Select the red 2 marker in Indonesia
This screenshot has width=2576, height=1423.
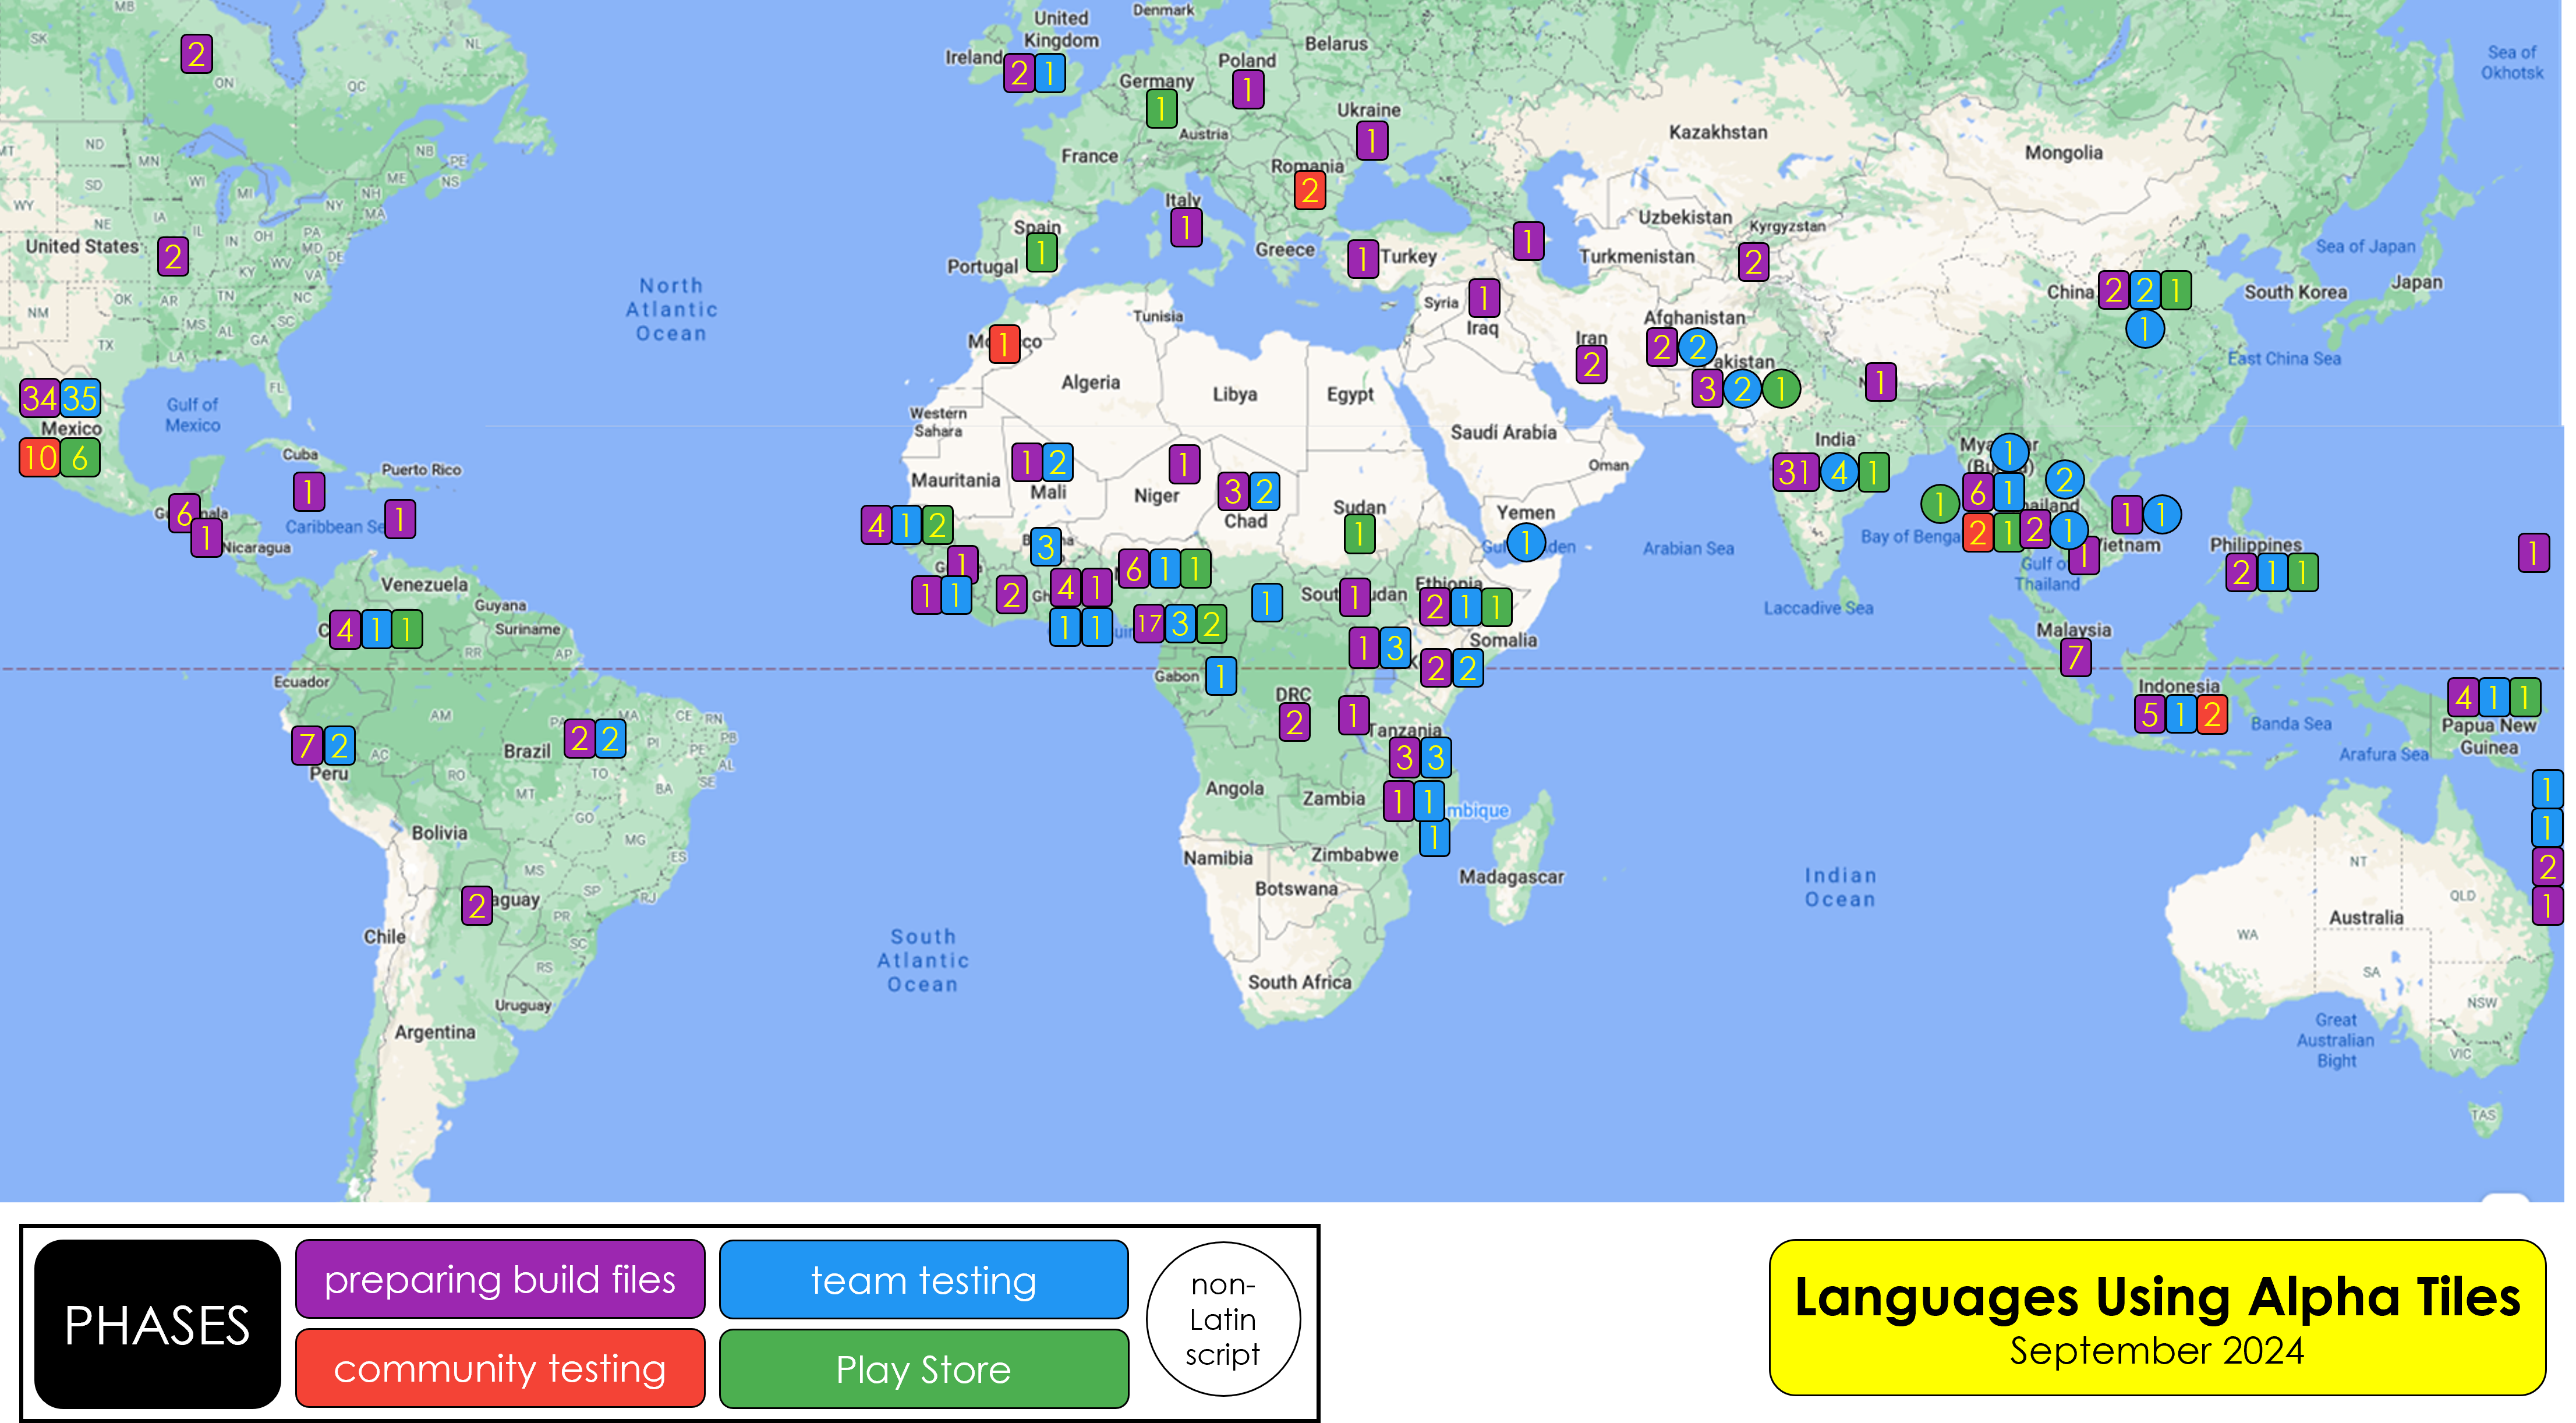pos(2212,715)
